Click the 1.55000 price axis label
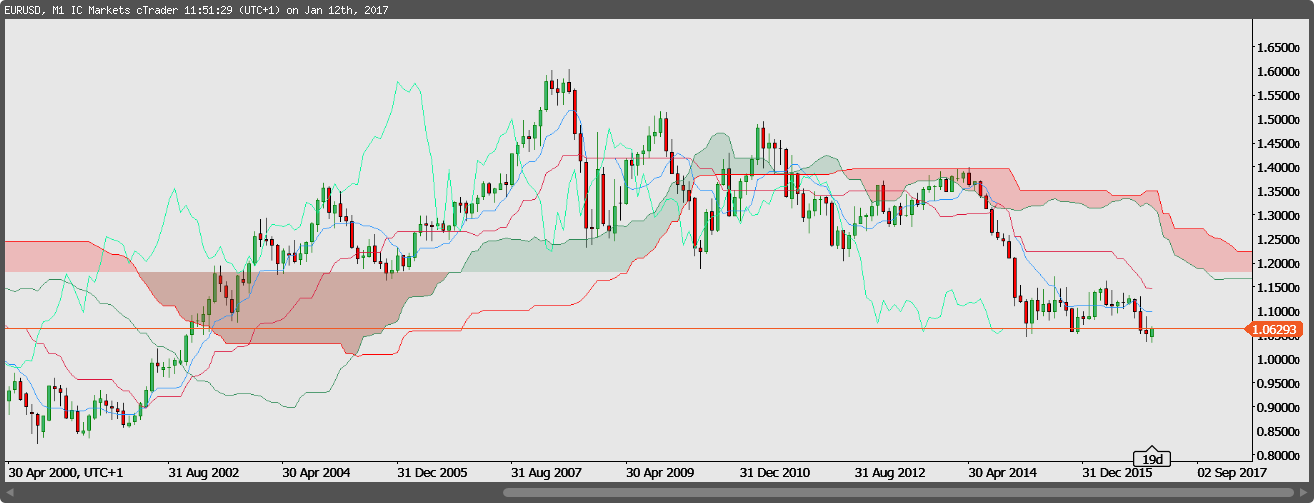Screen dimensions: 1314x503 [x=1280, y=96]
